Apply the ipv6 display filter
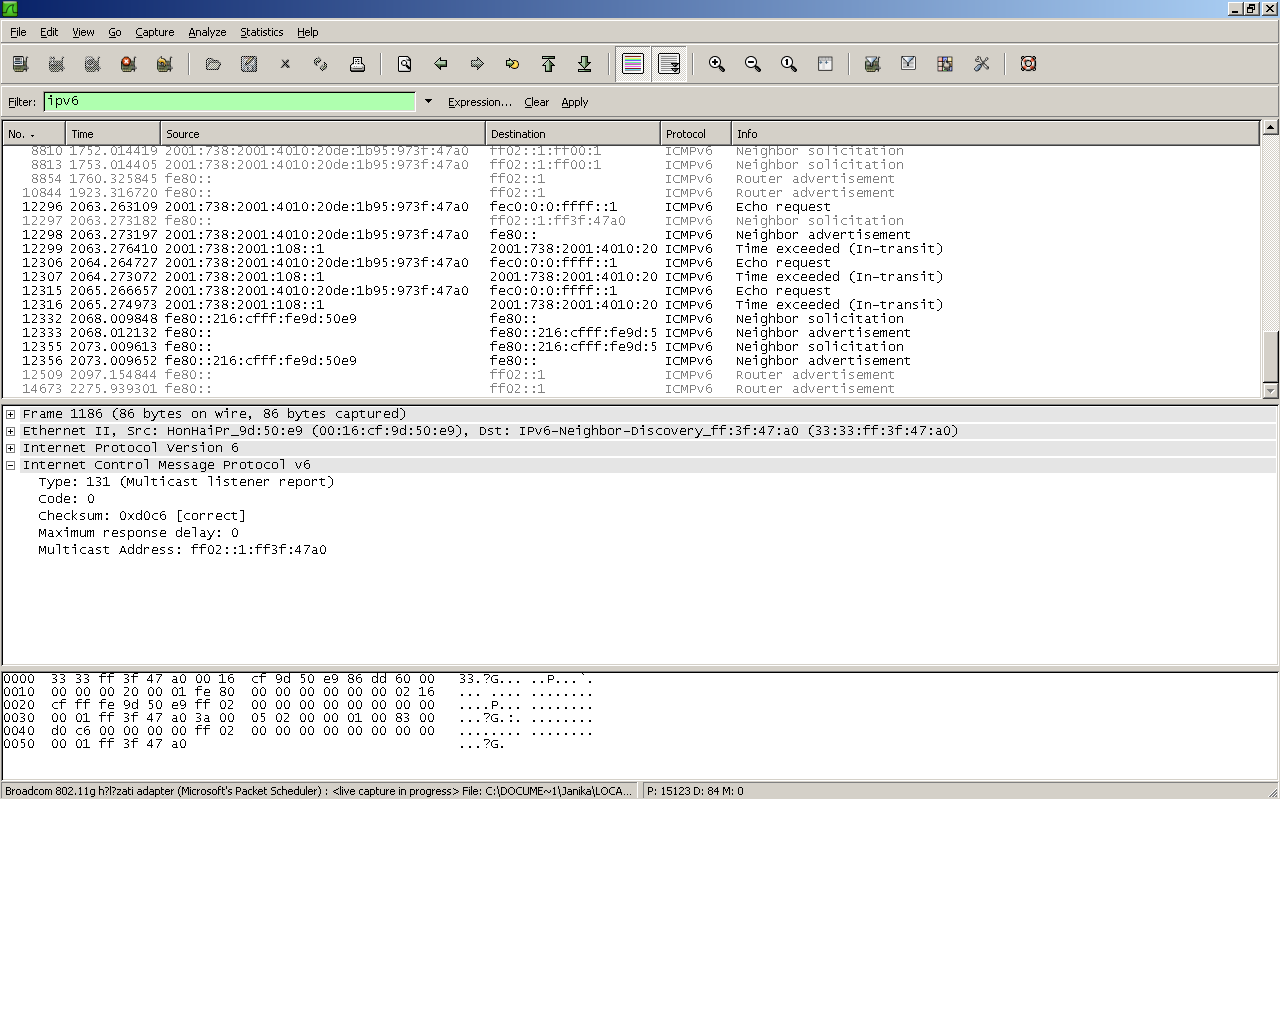 (575, 101)
